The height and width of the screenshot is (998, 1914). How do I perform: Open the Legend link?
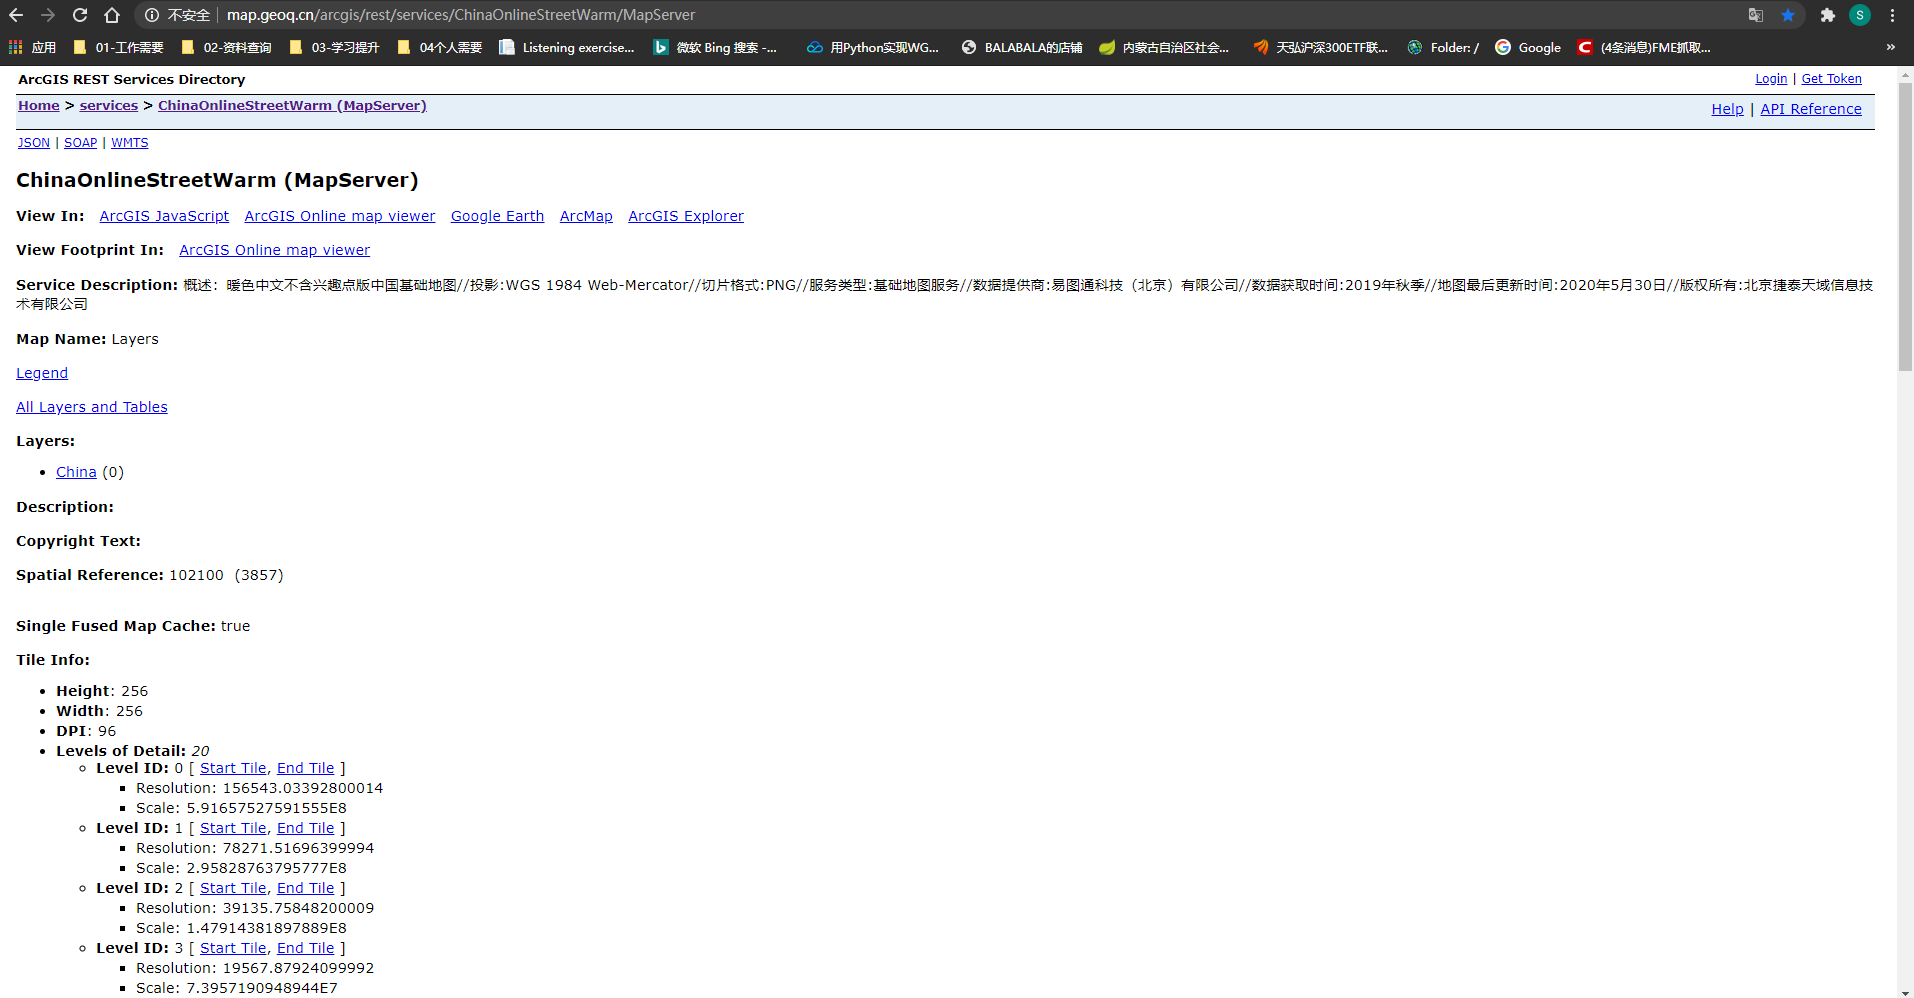(41, 372)
